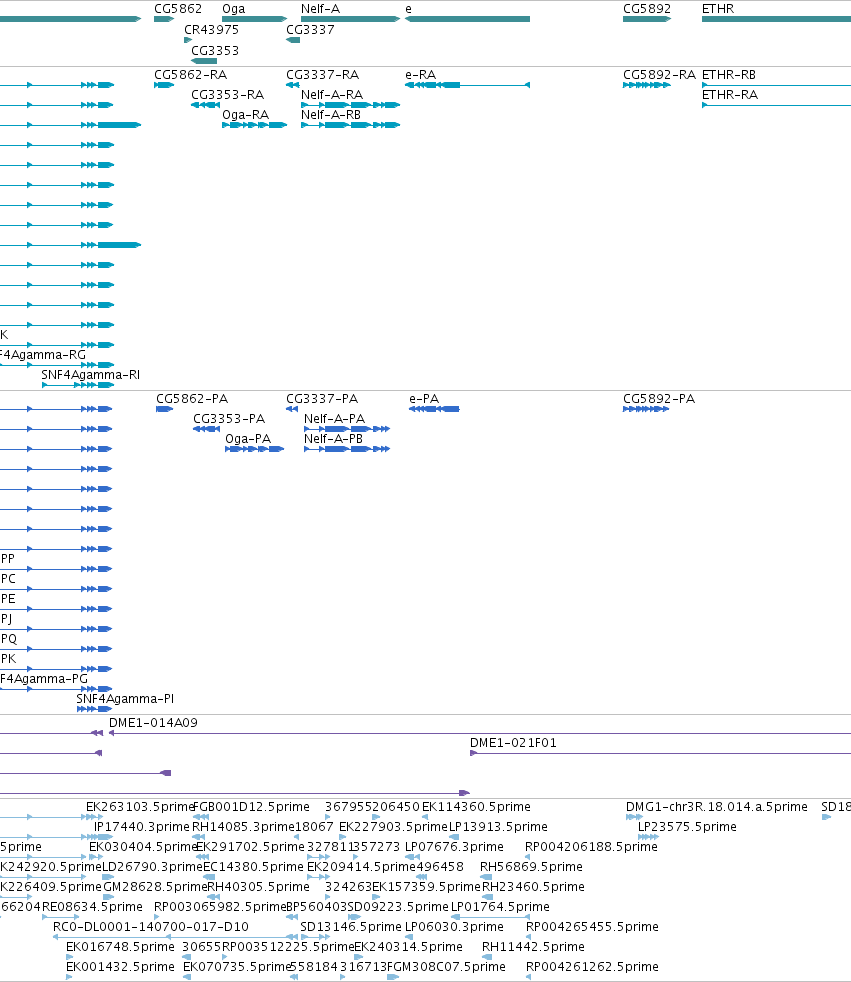
Task: Open the e-RA transcript label
Action: [x=420, y=75]
